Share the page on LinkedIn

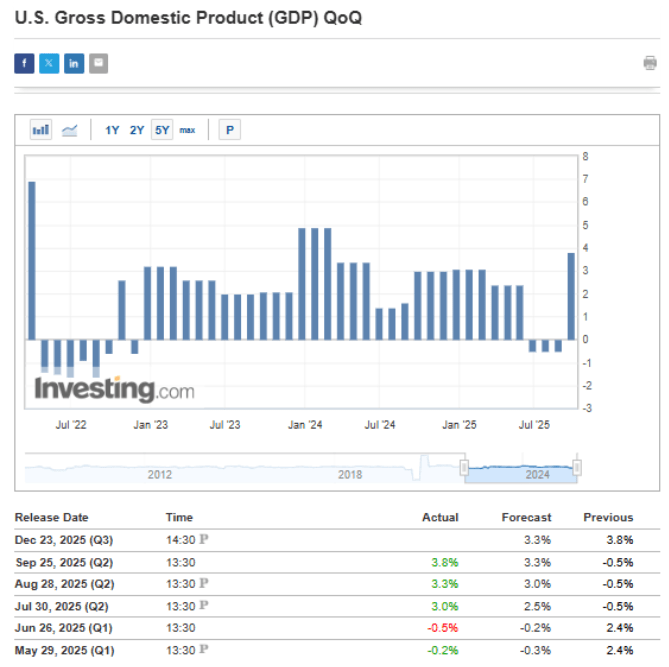(x=74, y=64)
